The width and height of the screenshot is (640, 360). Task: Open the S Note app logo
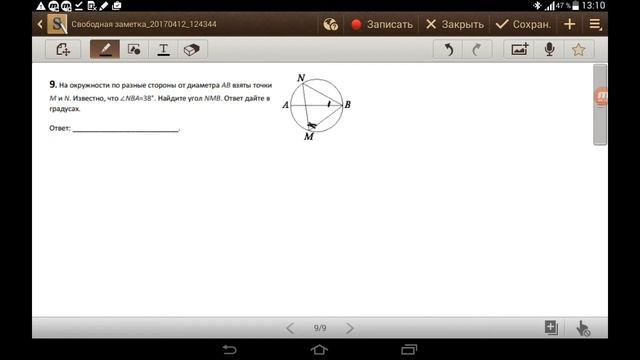tap(57, 24)
